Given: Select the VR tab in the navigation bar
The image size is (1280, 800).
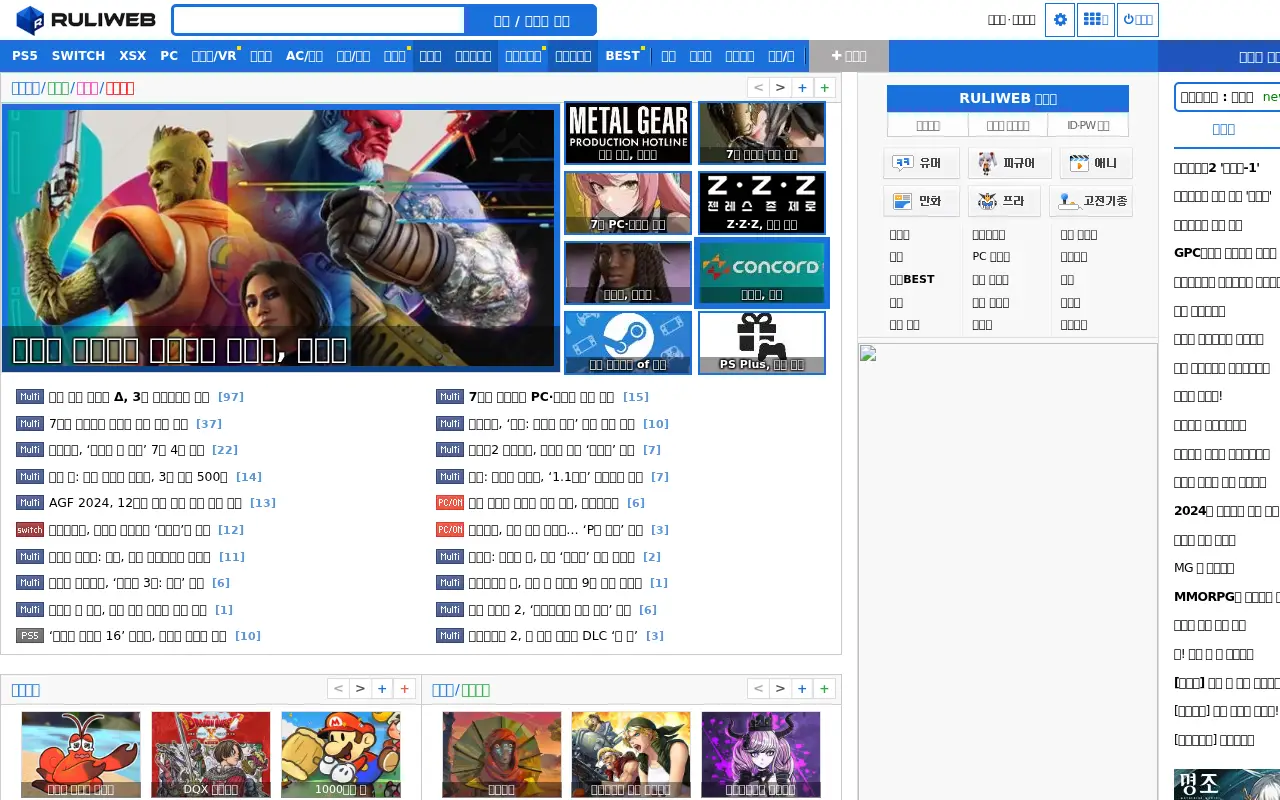Looking at the screenshot, I should [214, 56].
